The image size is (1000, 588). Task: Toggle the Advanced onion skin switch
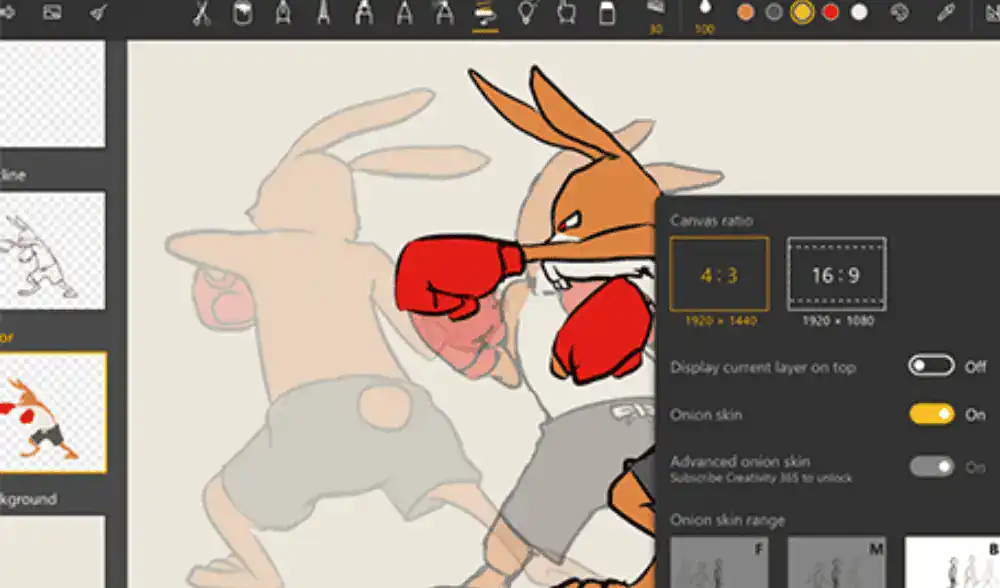coord(931,466)
